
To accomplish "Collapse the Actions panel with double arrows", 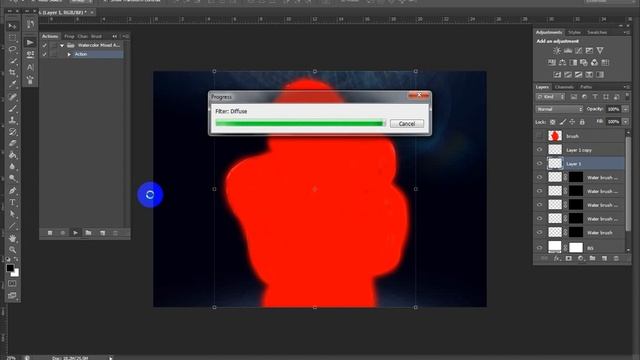I will tap(115, 36).
